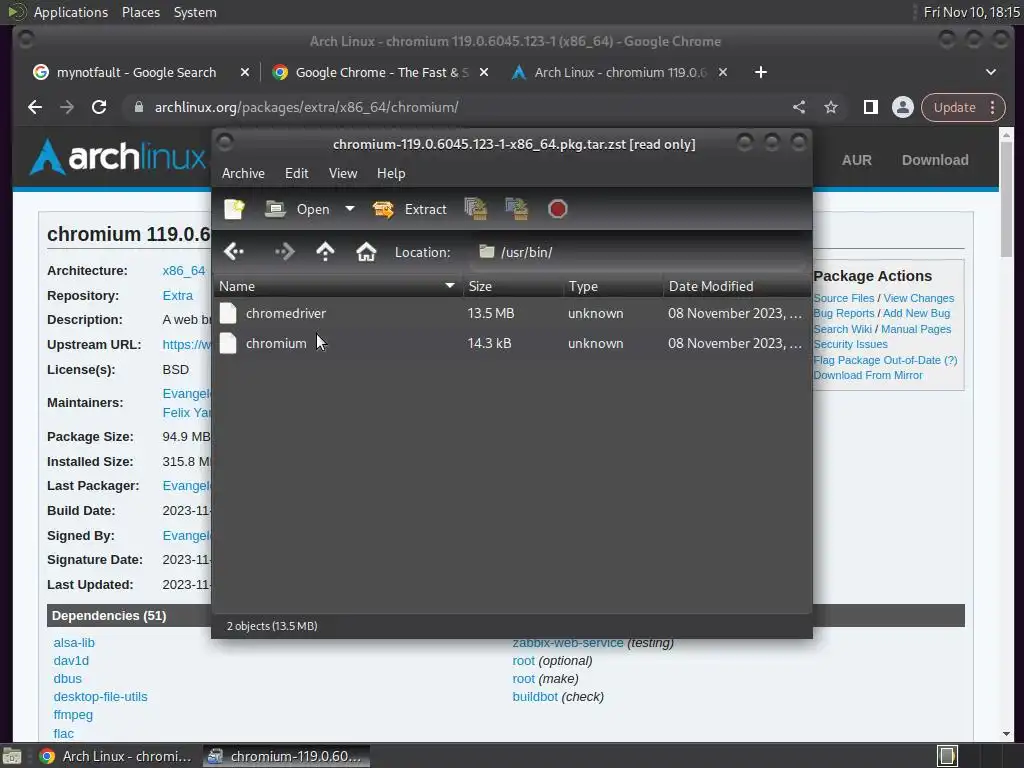Viewport: 1024px width, 768px height.
Task: Switch to mynotfault Google Search tab
Action: [x=136, y=72]
